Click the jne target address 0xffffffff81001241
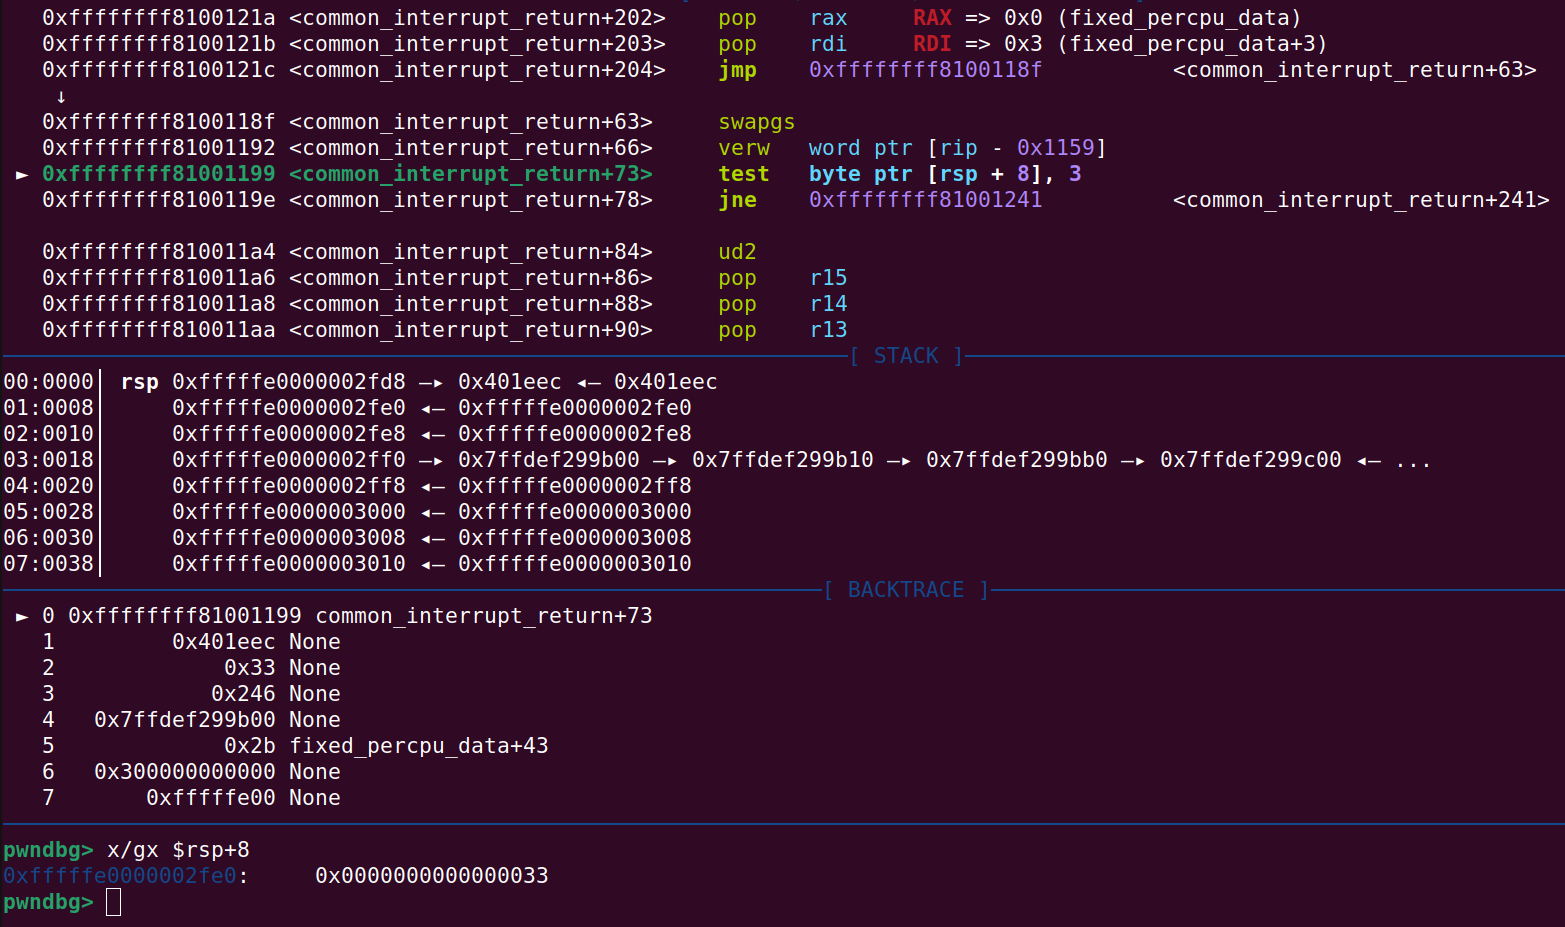 pyautogui.click(x=925, y=200)
